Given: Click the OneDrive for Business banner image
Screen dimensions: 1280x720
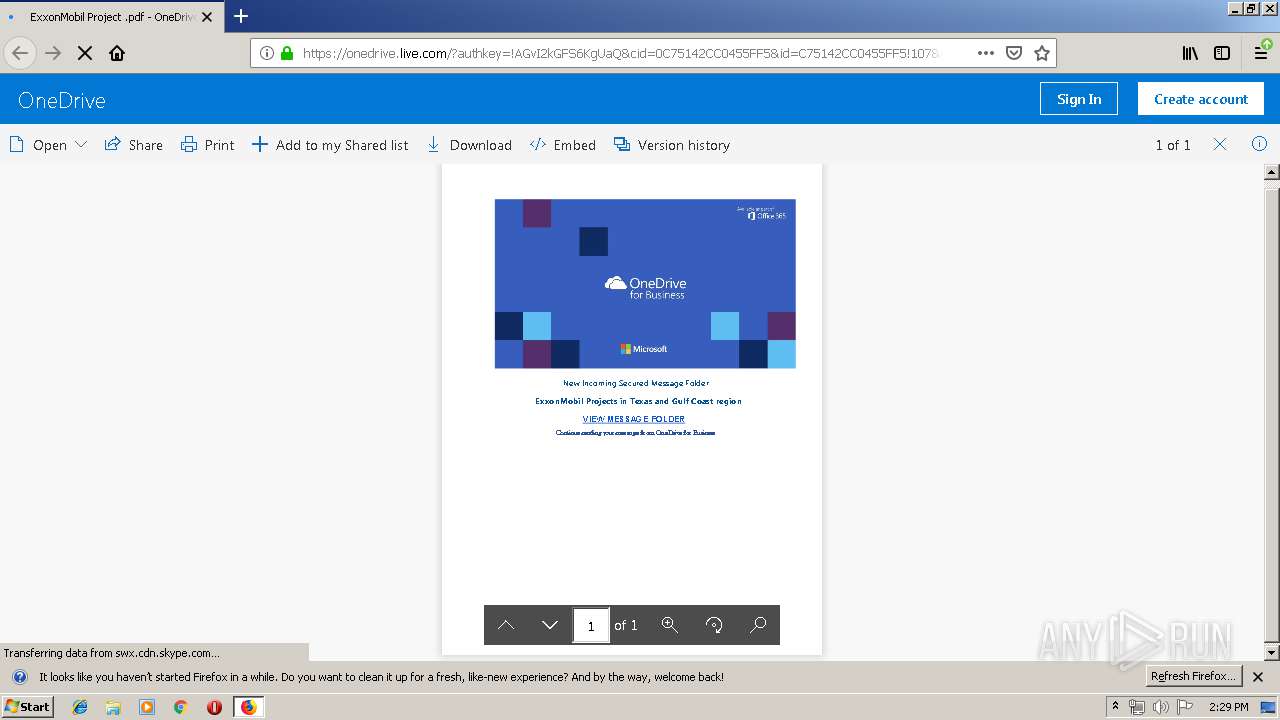Looking at the screenshot, I should 645,283.
